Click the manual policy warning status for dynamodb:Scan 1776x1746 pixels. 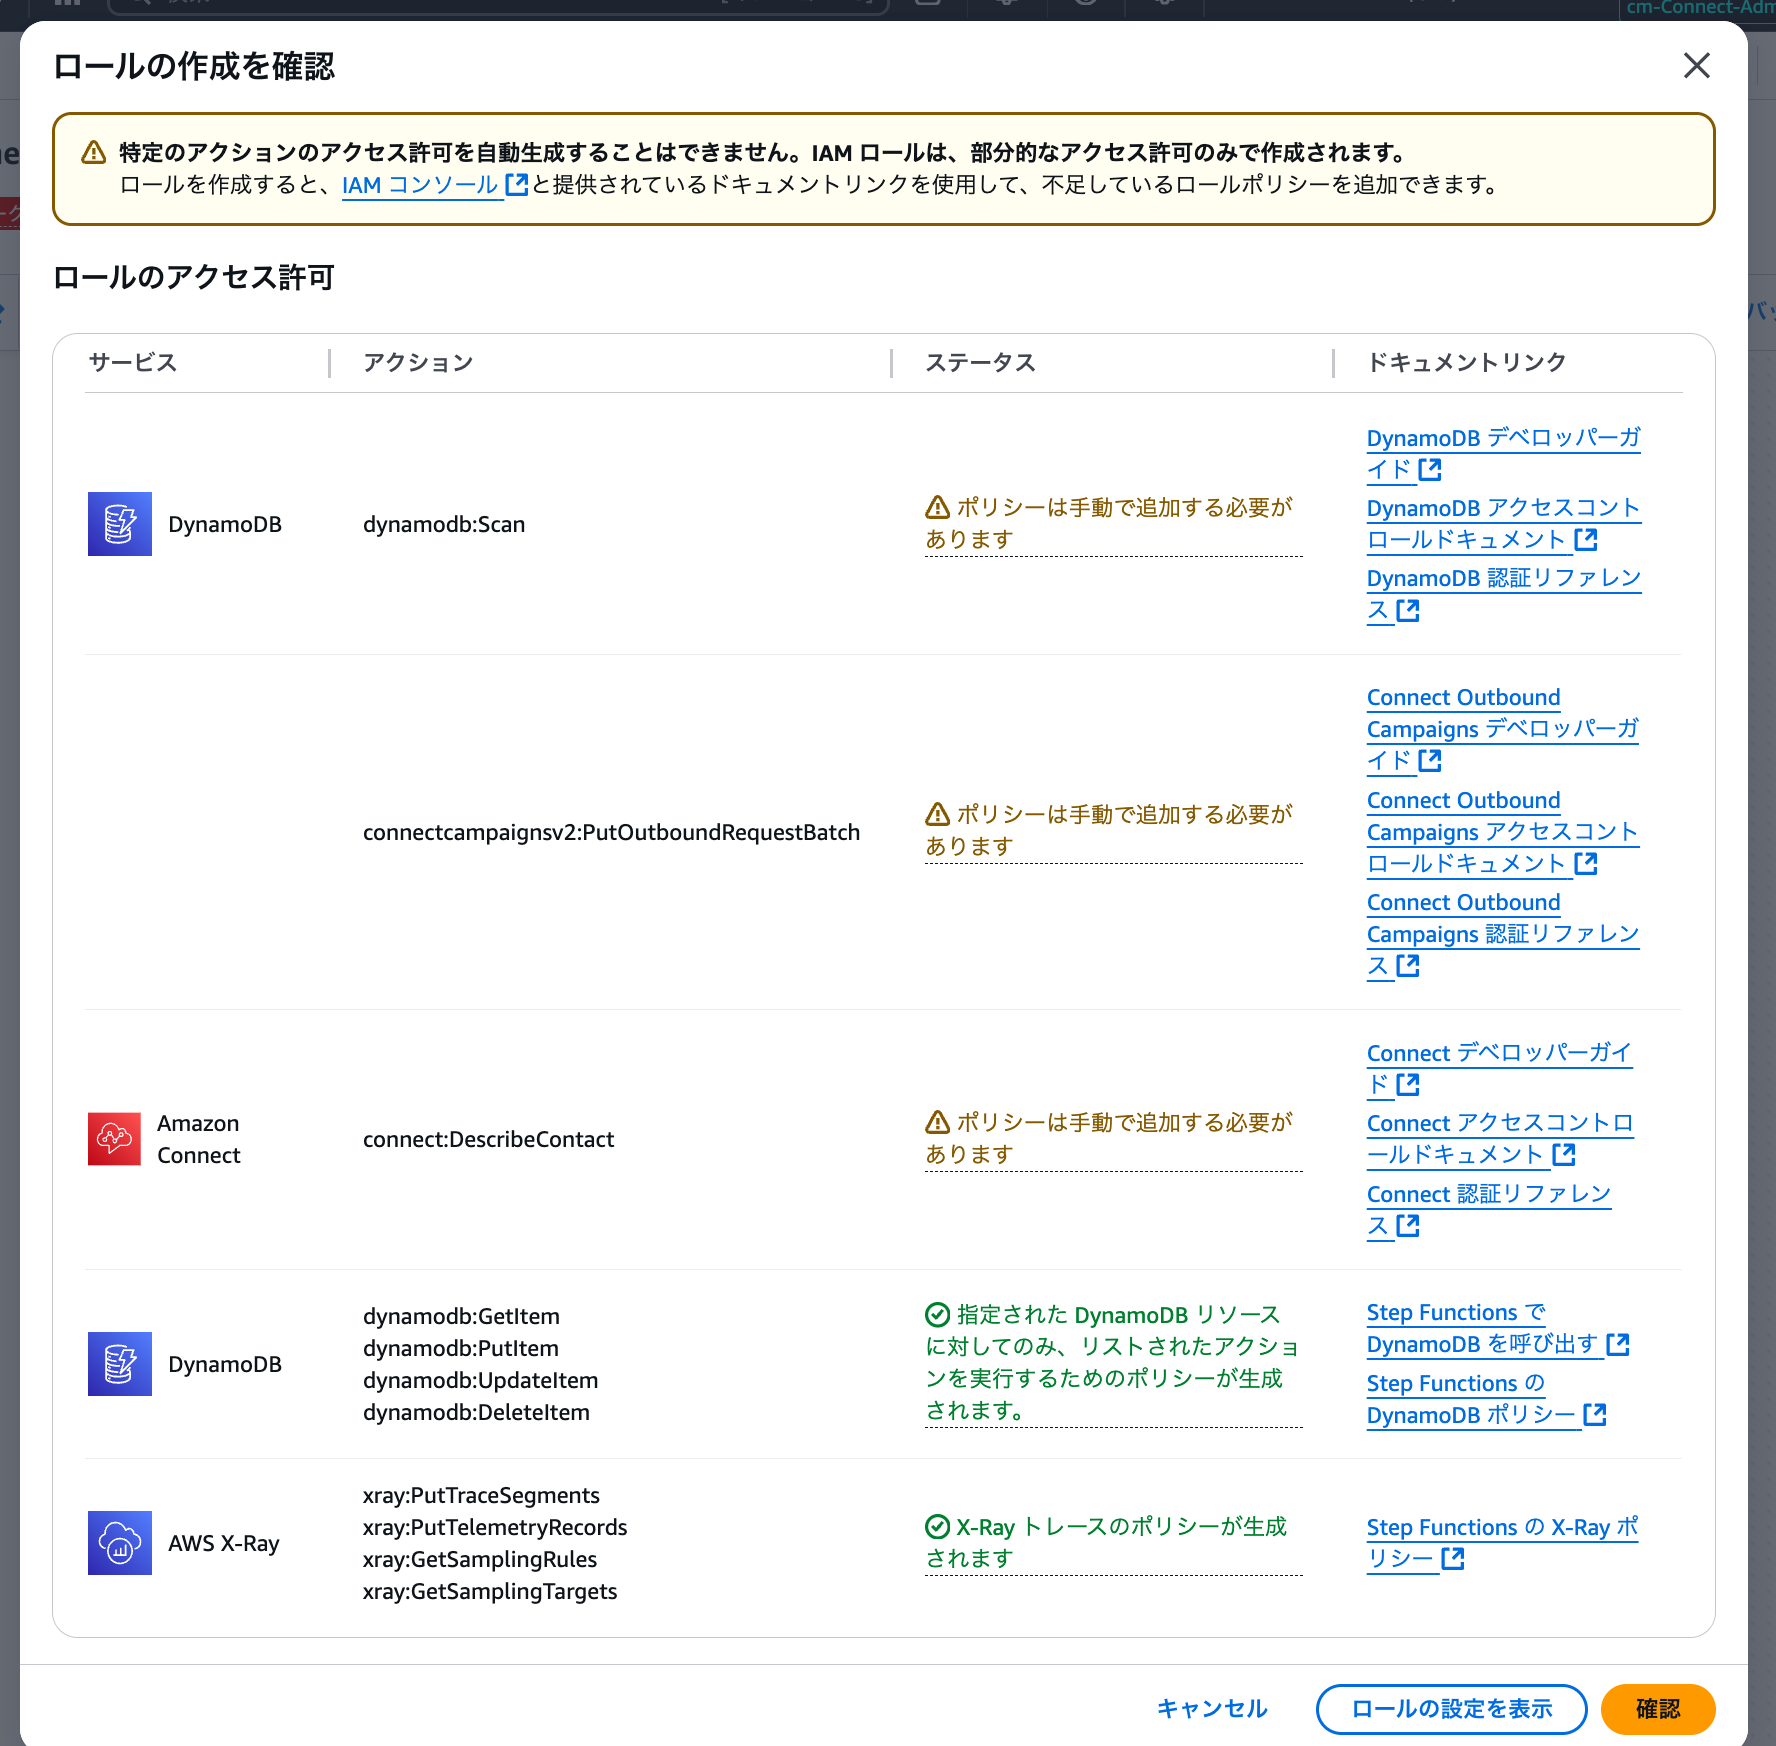pos(1113,523)
